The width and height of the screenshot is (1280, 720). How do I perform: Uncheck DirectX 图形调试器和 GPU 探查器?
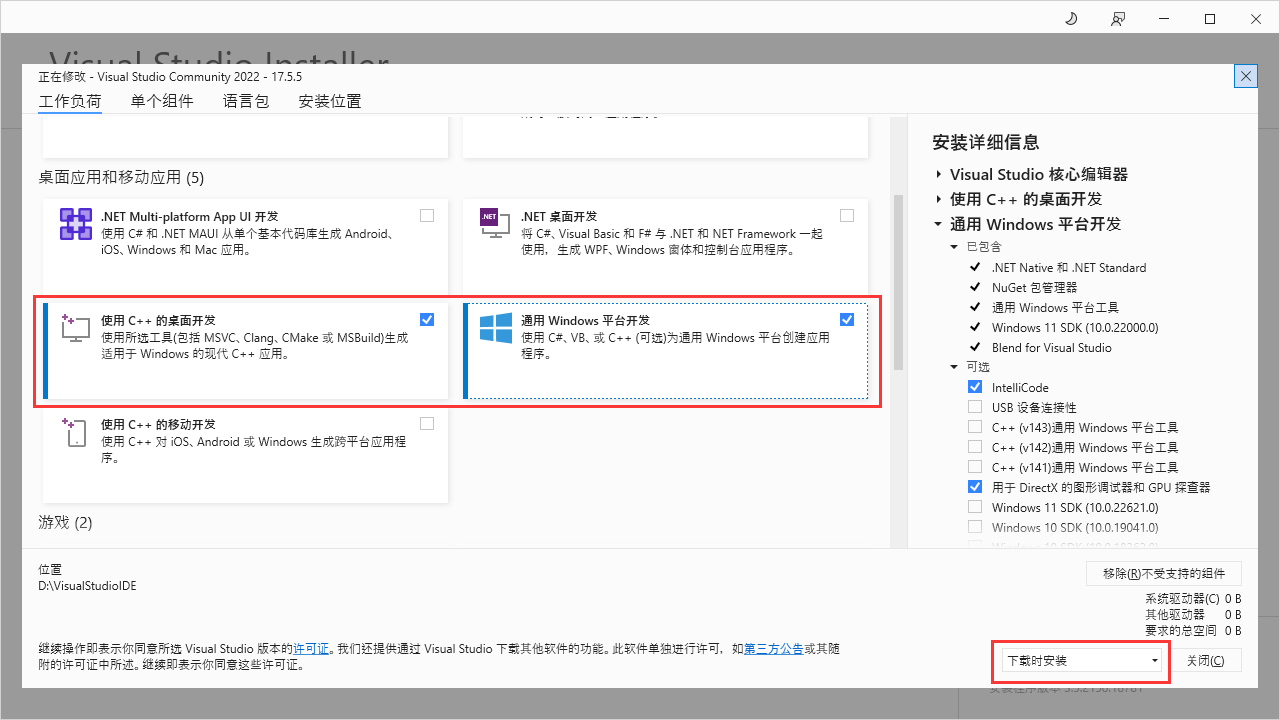click(x=975, y=487)
